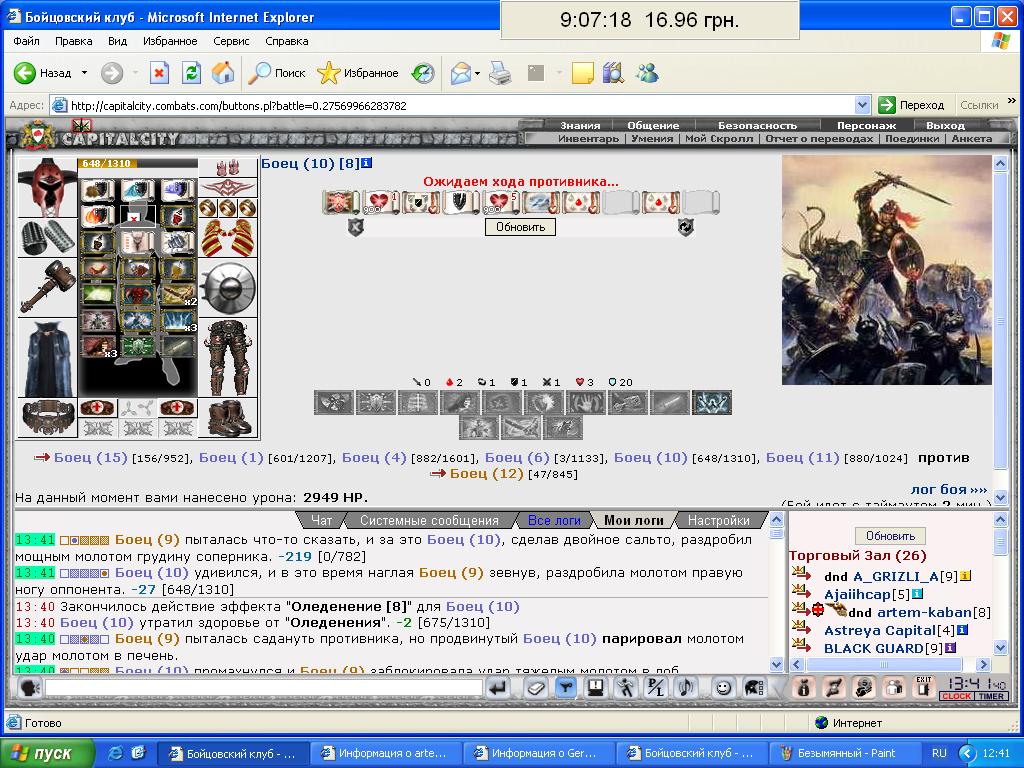Switch to Безымянный - Paint taskbar window
1024x768 pixels.
click(844, 754)
